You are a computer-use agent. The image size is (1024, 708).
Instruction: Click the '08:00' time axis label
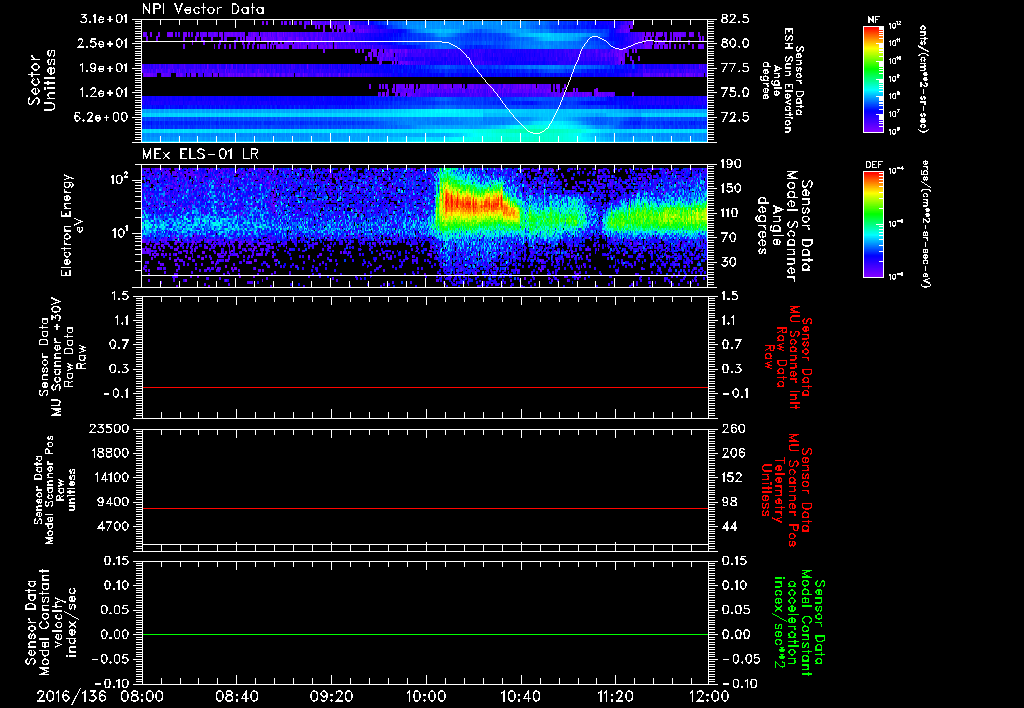tap(142, 696)
